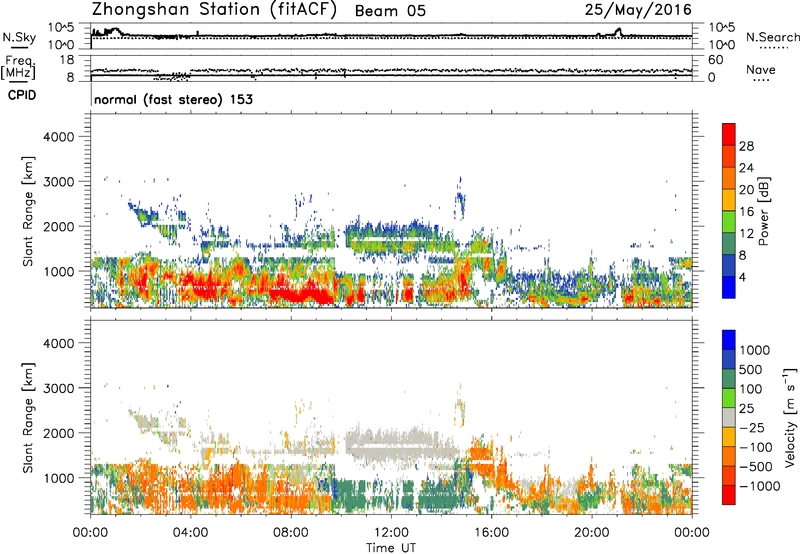The height and width of the screenshot is (554, 800).
Task: Click the Time UT axis title
Action: (391, 548)
